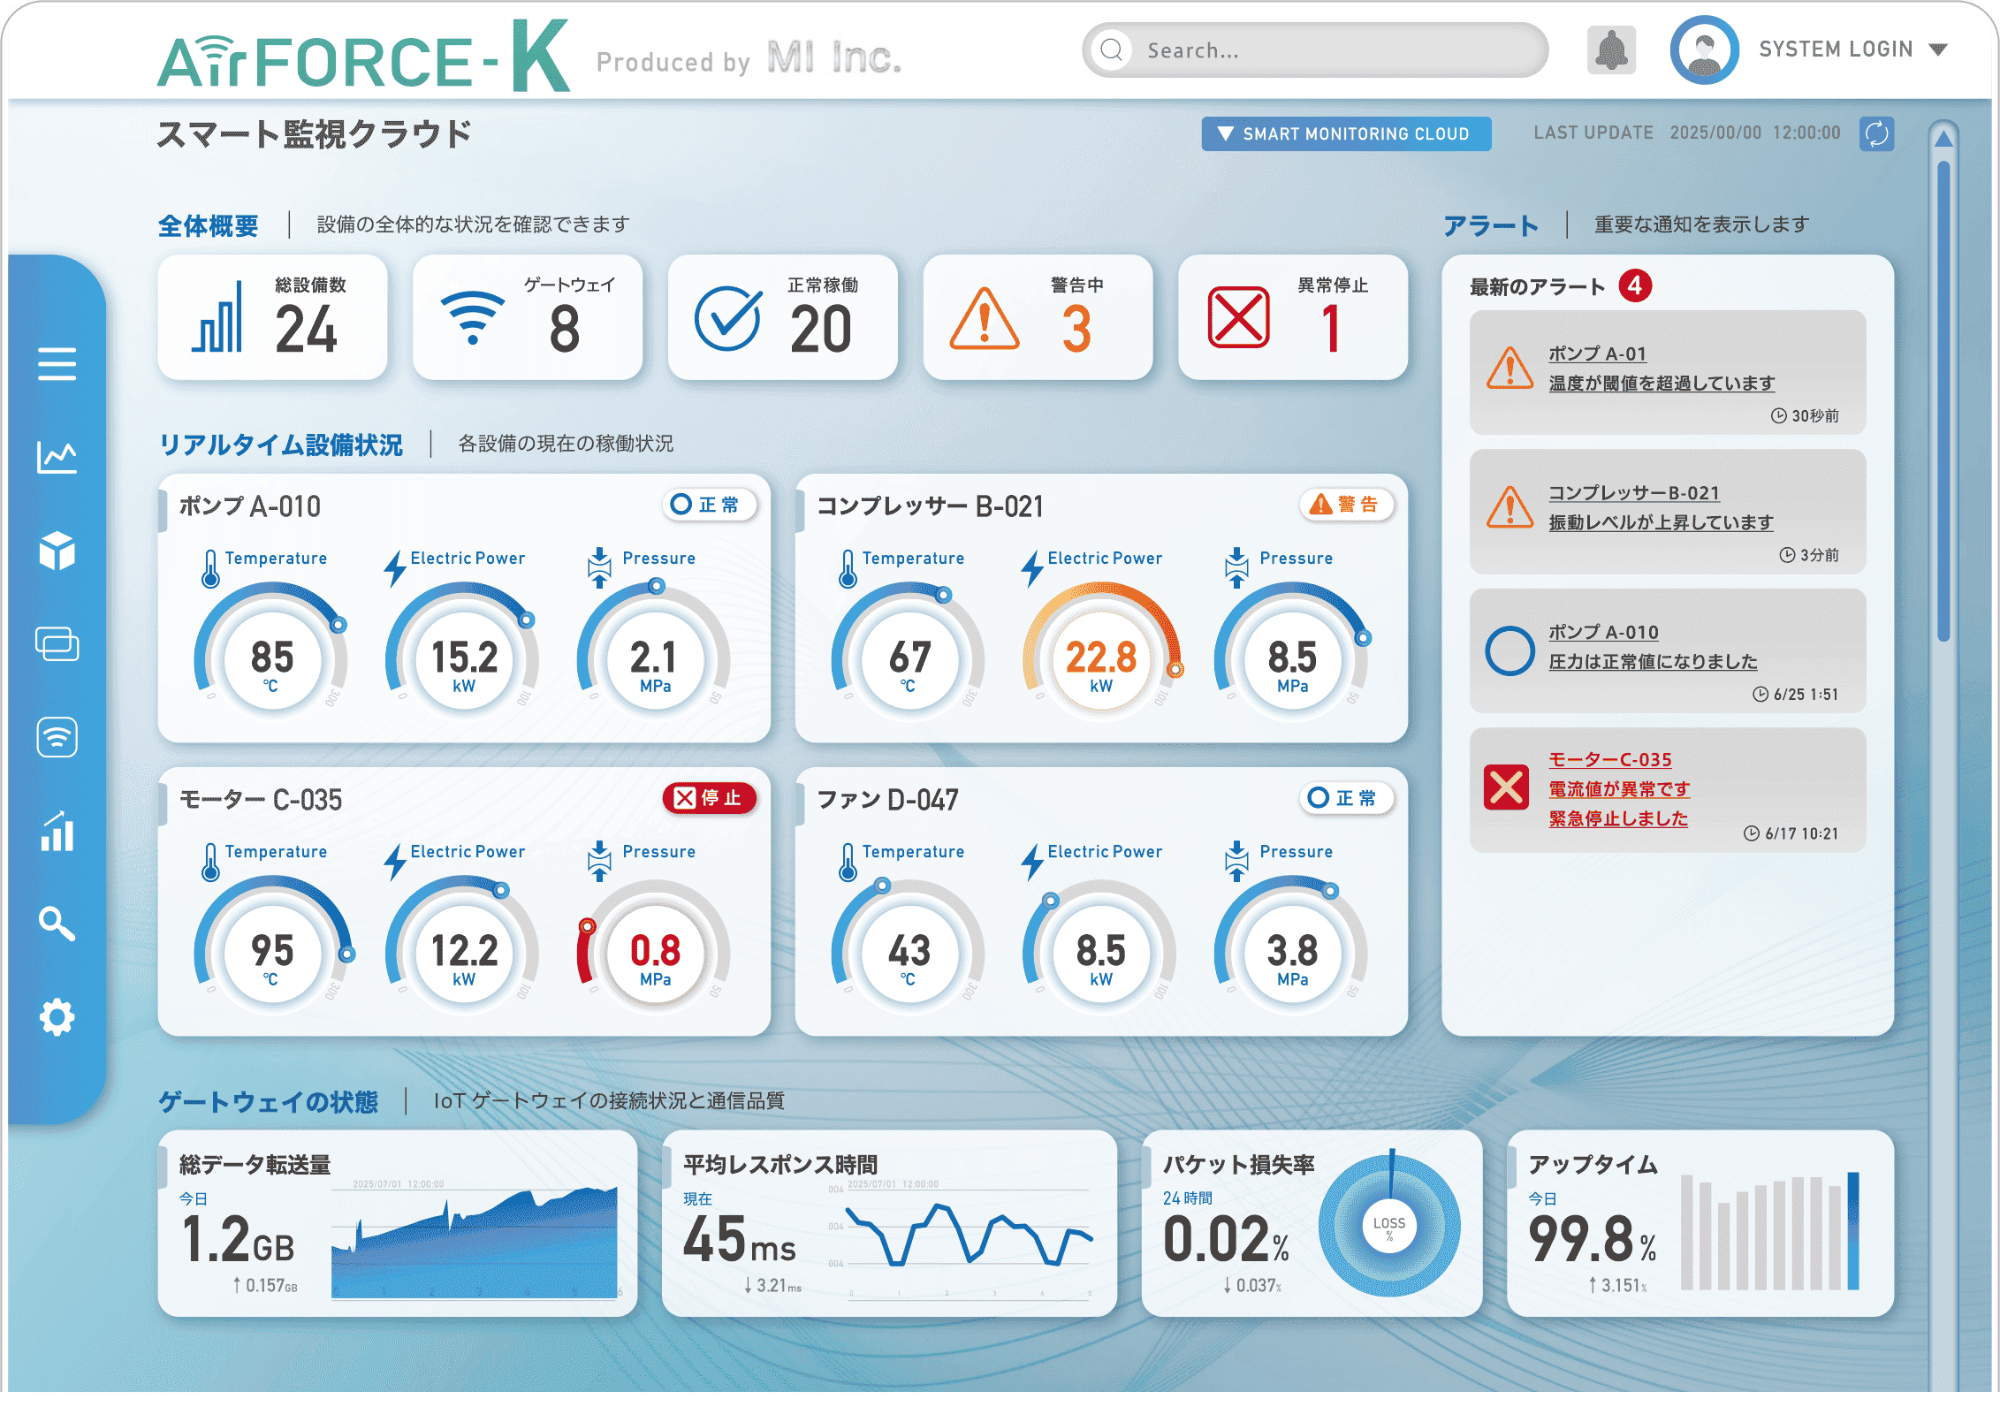Image resolution: width=2000 pixels, height=1428 pixels.
Task: Open the 3D cube equipment icon
Action: (57, 550)
